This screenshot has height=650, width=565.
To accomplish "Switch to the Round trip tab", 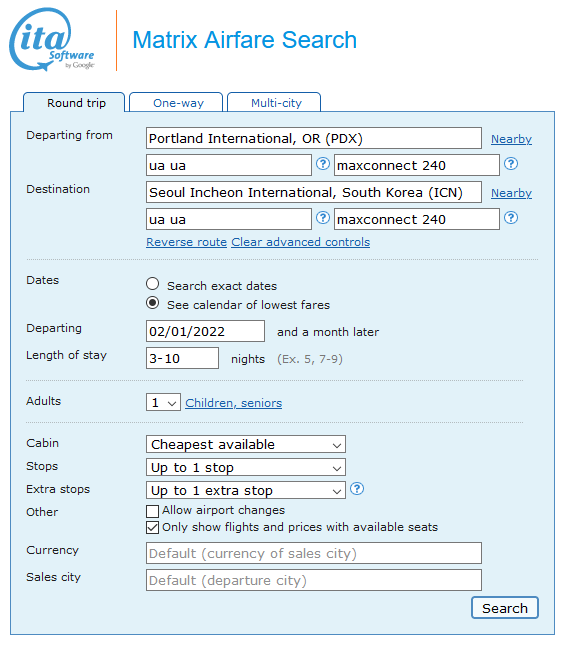I will click(x=74, y=102).
